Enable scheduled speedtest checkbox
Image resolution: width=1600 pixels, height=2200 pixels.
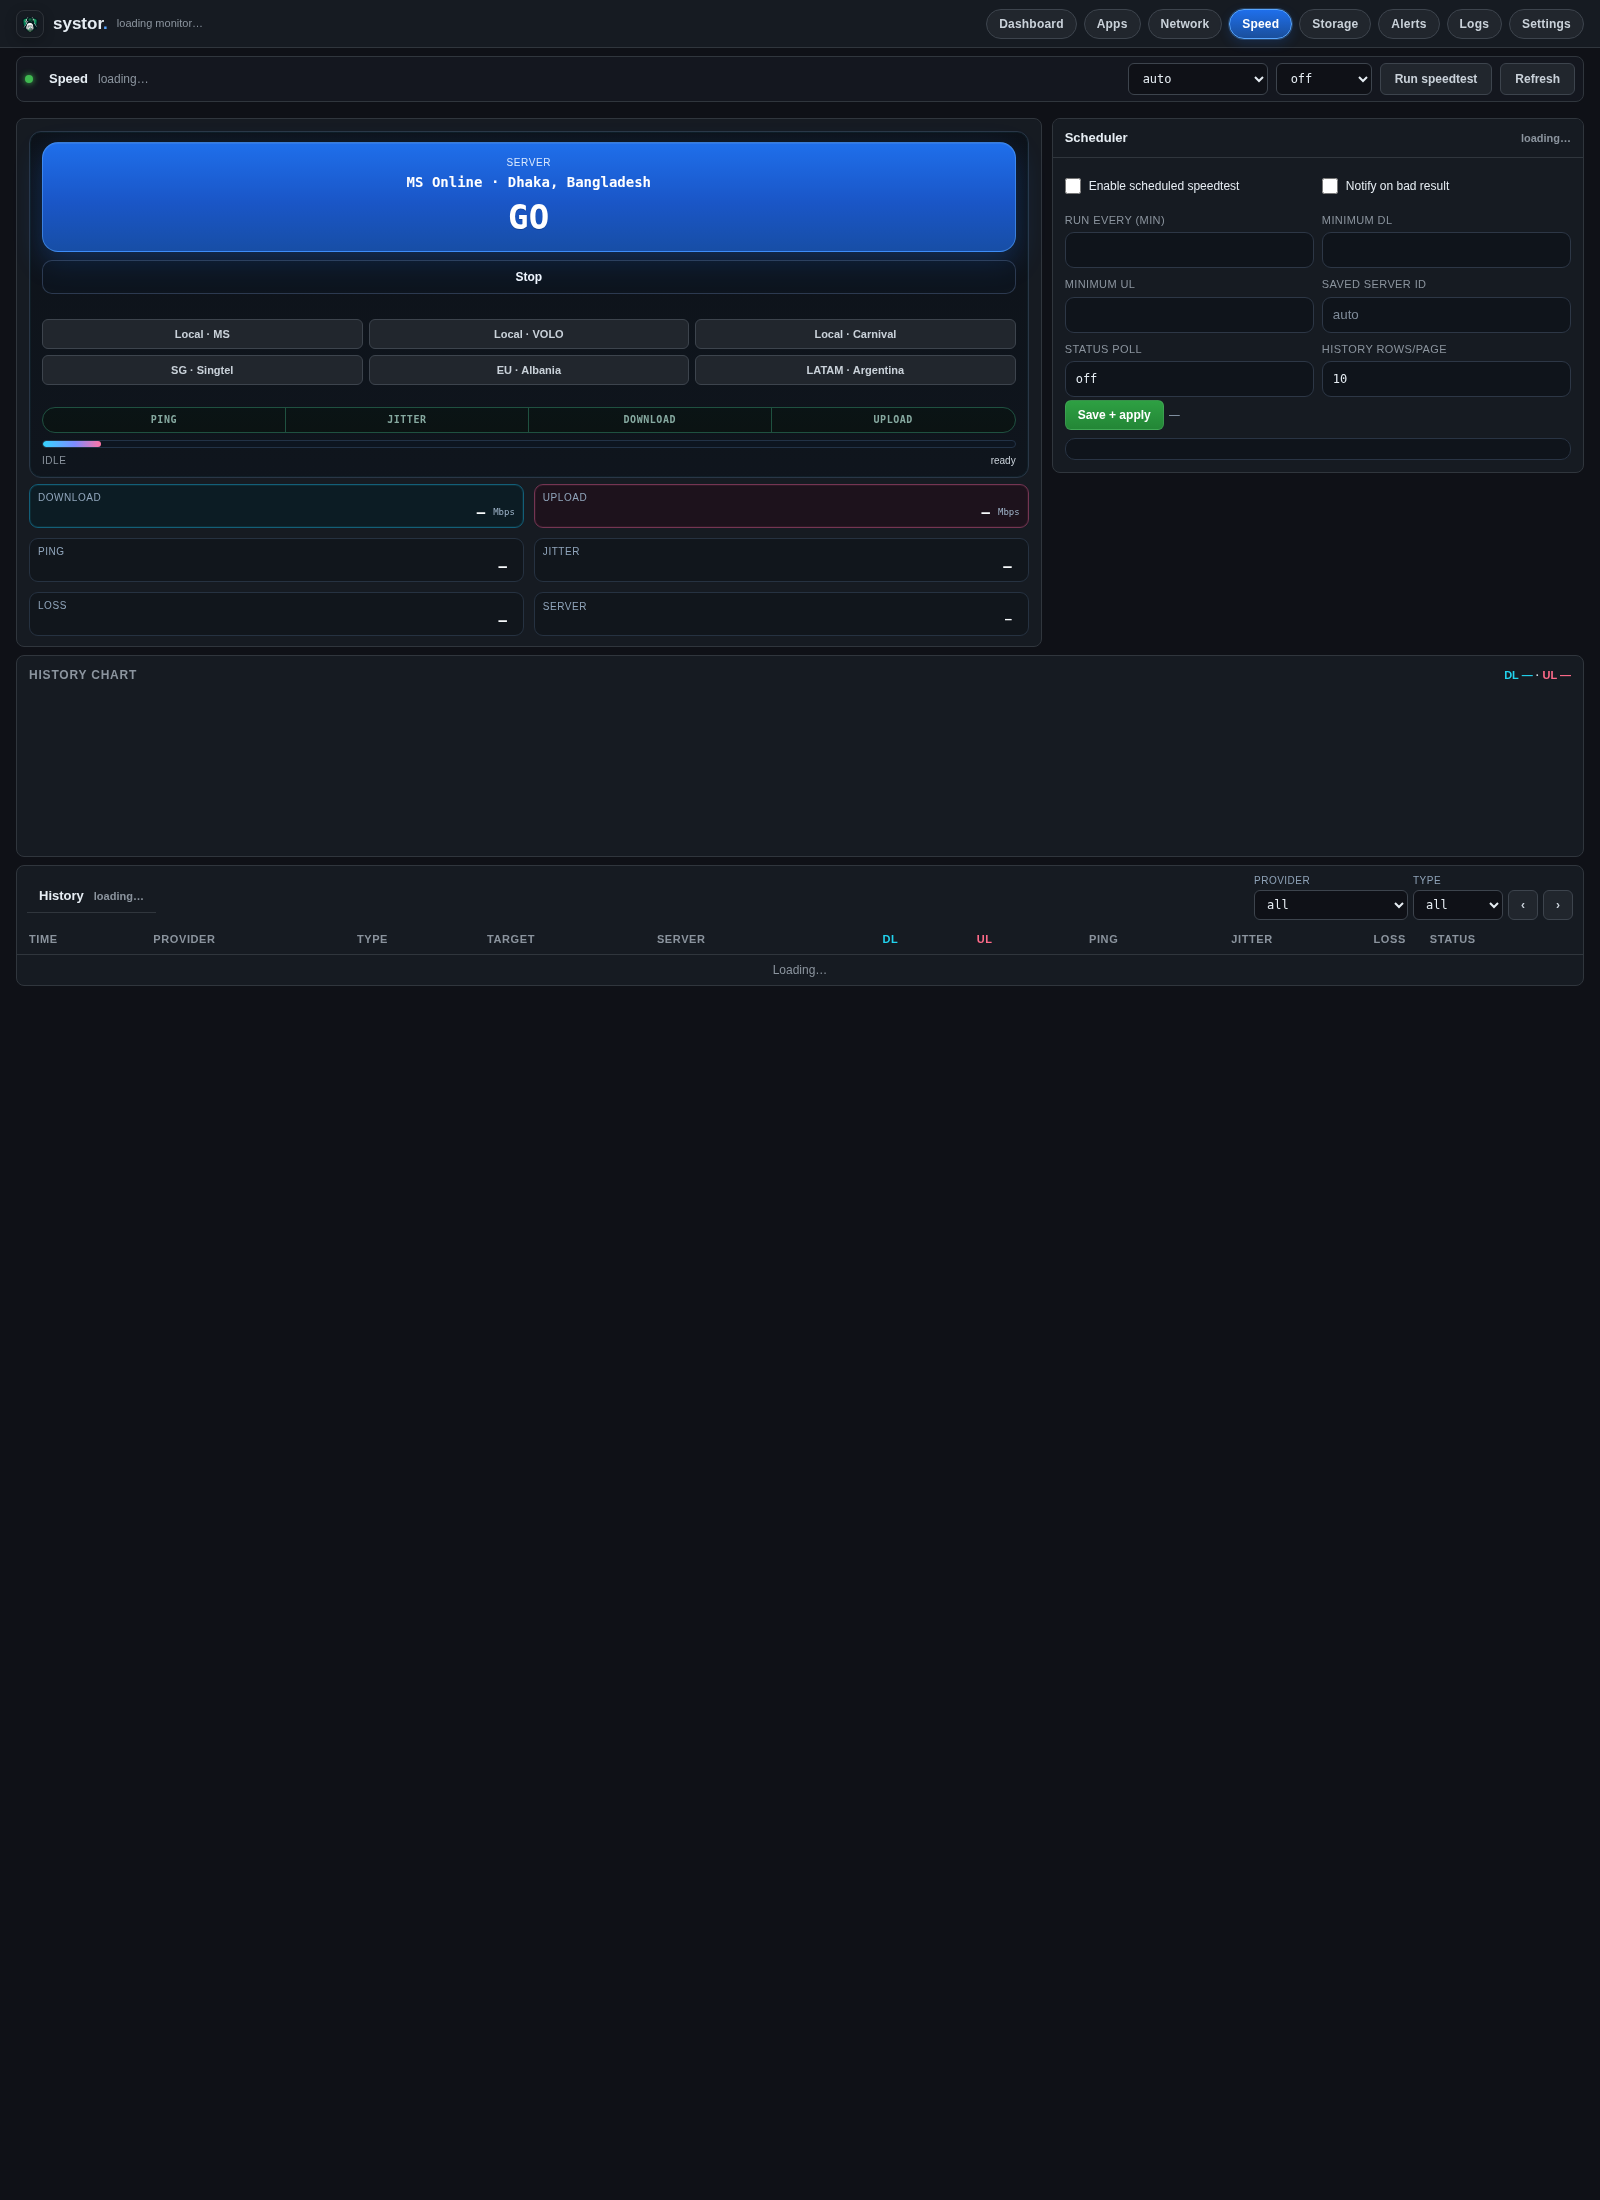point(1073,186)
